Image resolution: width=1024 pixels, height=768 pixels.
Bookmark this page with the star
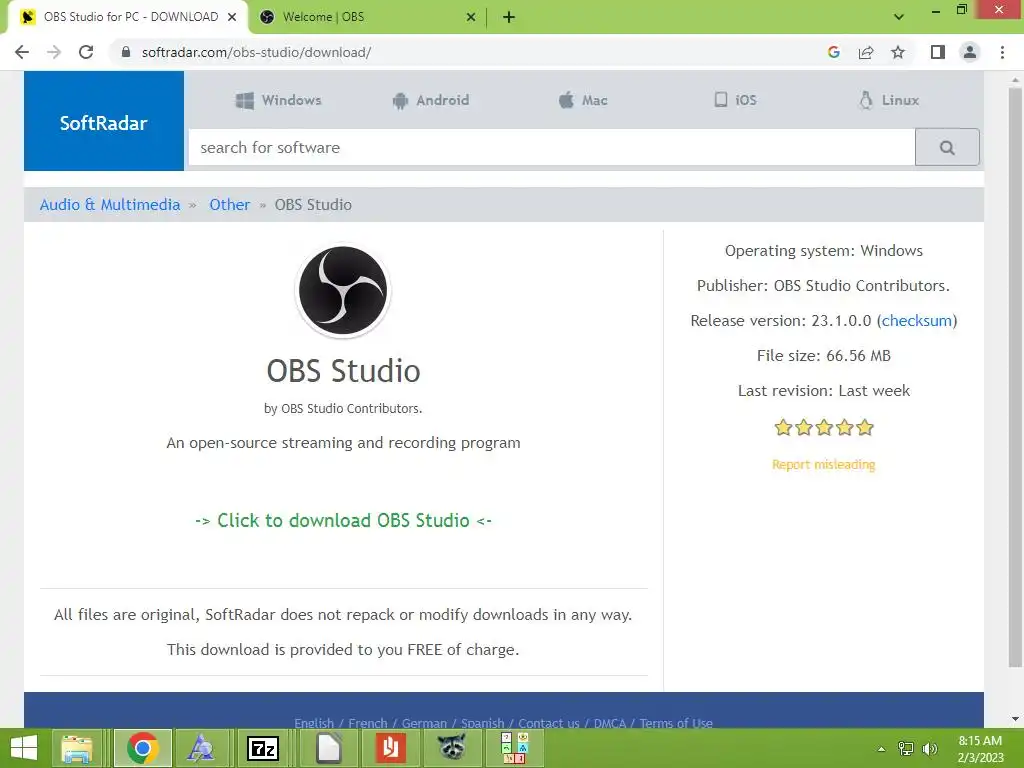(x=898, y=52)
